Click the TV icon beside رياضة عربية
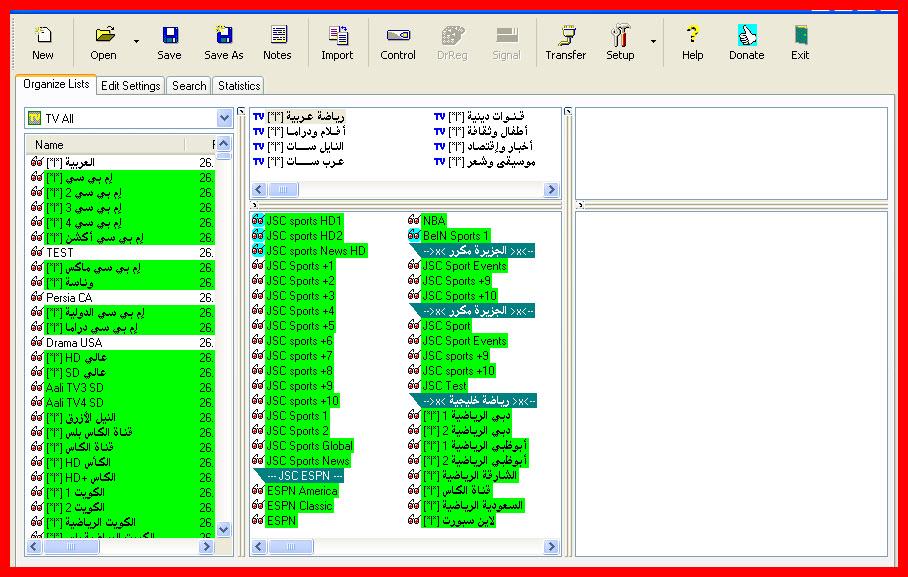 pyautogui.click(x=259, y=116)
